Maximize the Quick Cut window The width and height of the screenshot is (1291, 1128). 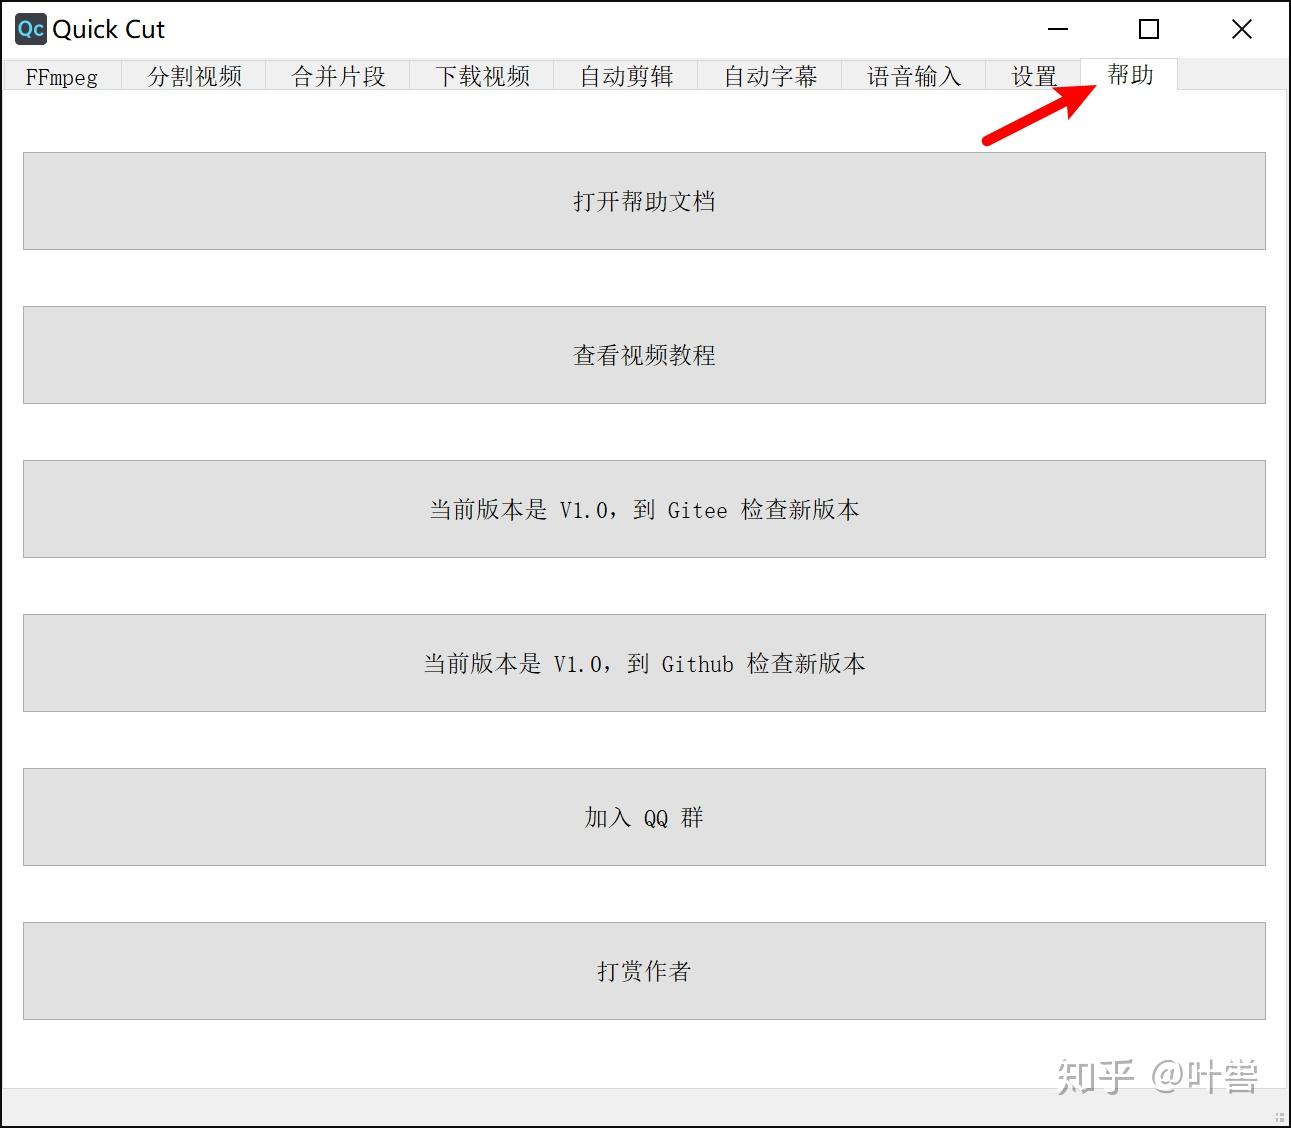[1150, 29]
